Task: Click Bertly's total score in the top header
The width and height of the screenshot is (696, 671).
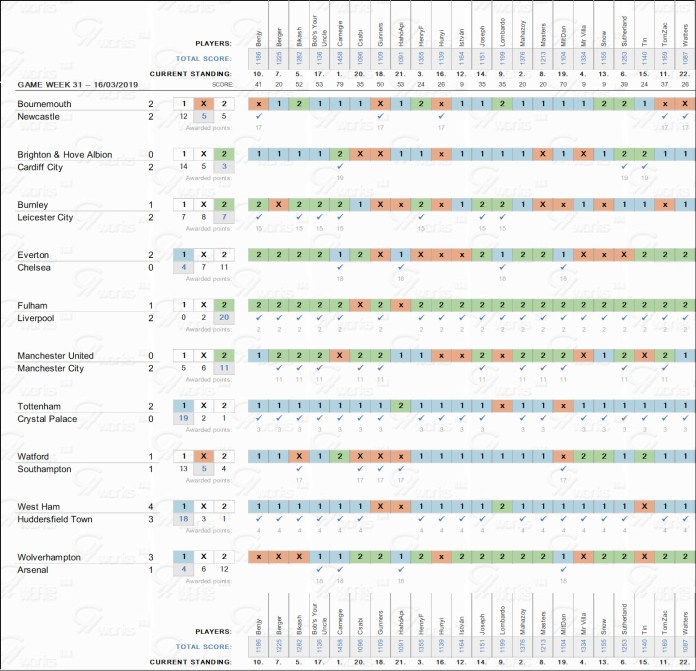Action: (259, 59)
